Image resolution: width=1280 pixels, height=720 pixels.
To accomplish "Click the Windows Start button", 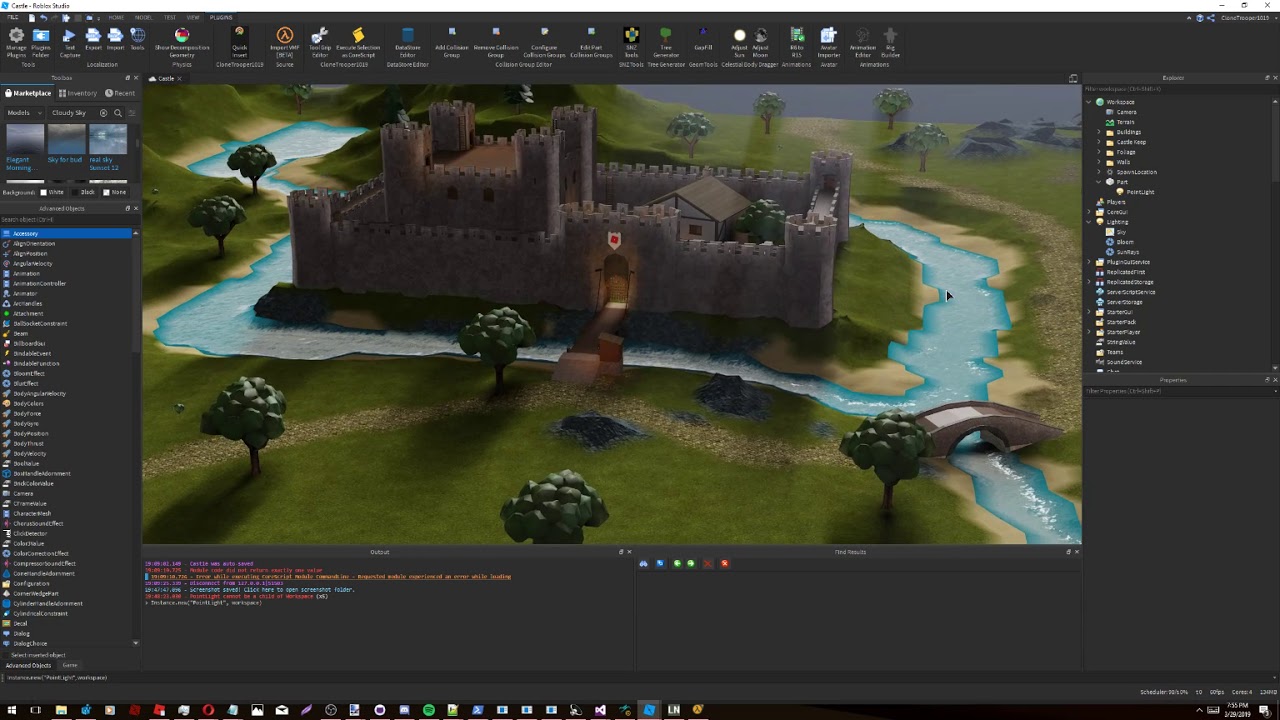I will 11,710.
